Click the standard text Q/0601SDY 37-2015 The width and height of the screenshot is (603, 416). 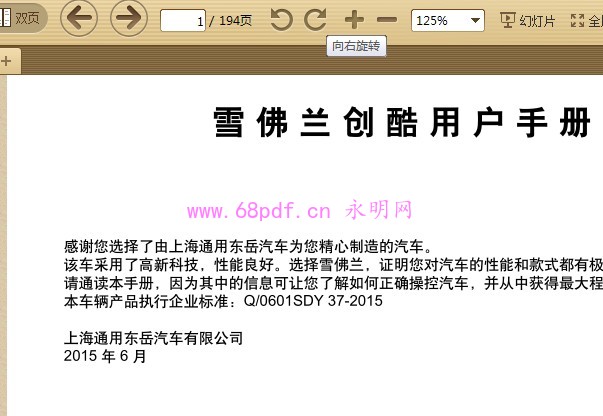[313, 301]
